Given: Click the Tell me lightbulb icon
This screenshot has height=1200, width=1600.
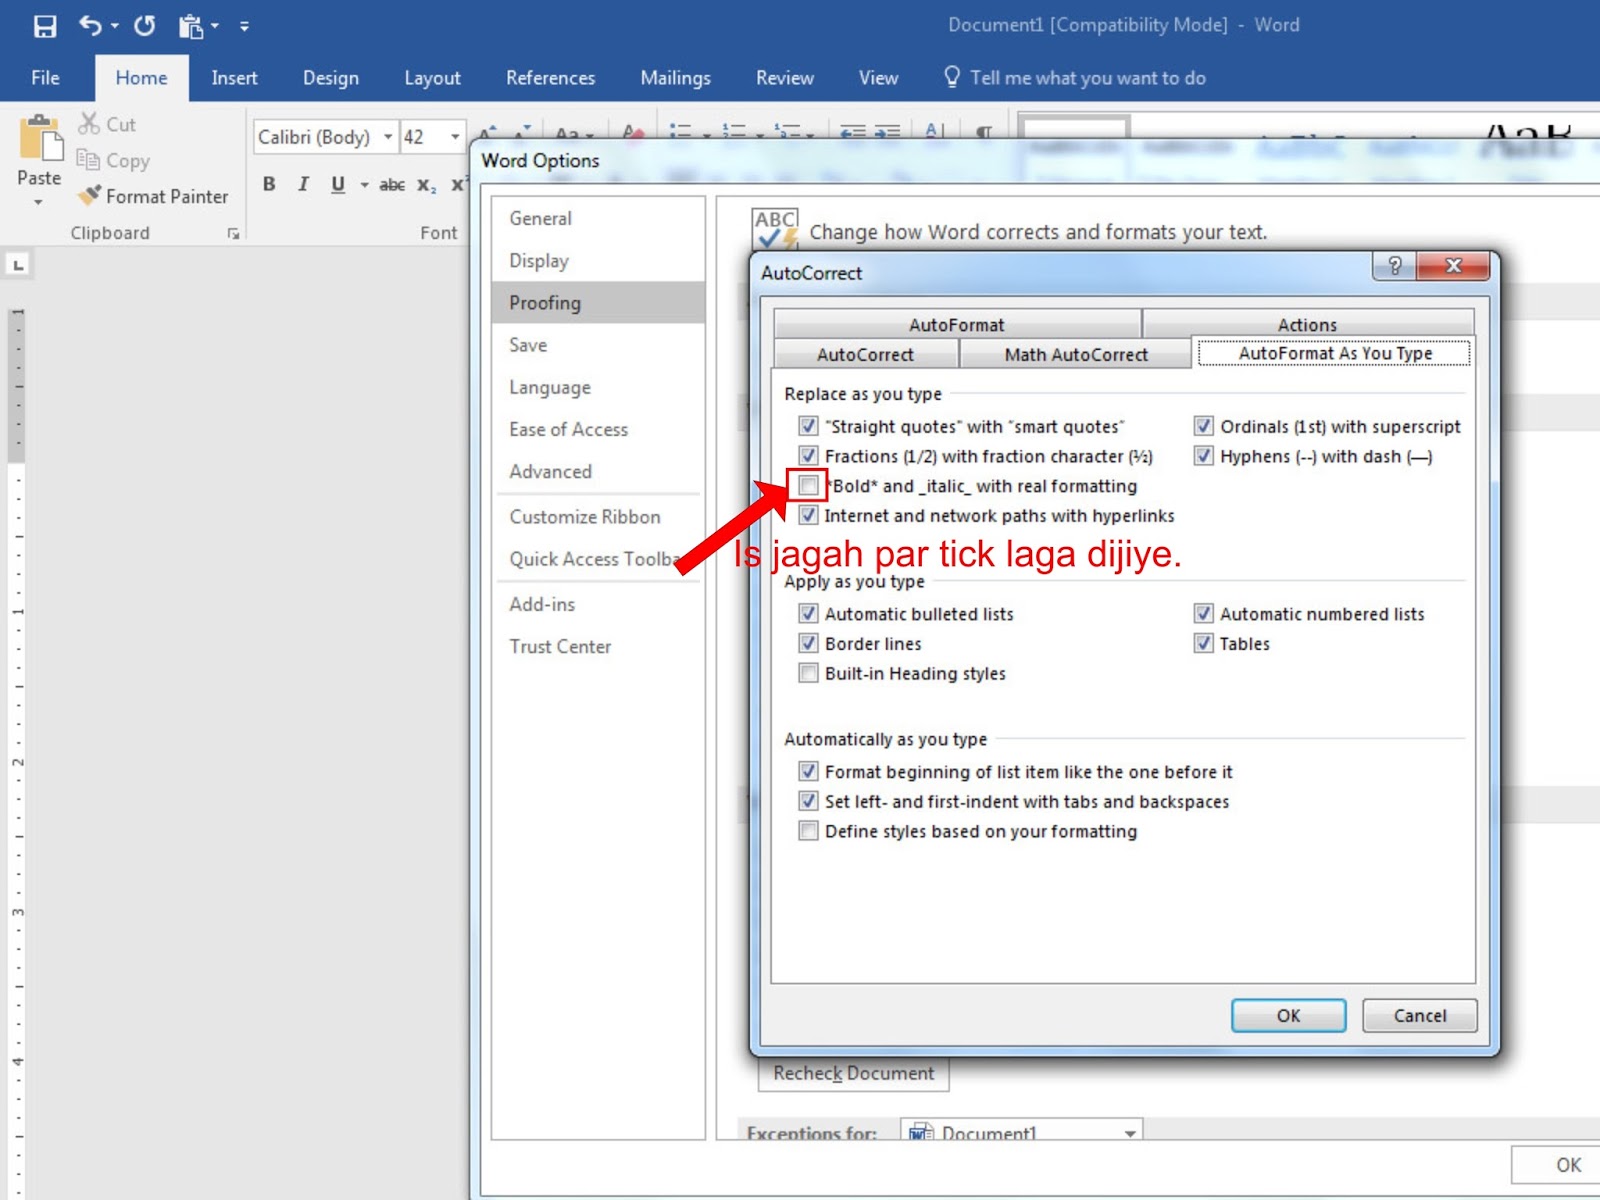Looking at the screenshot, I should click(952, 77).
